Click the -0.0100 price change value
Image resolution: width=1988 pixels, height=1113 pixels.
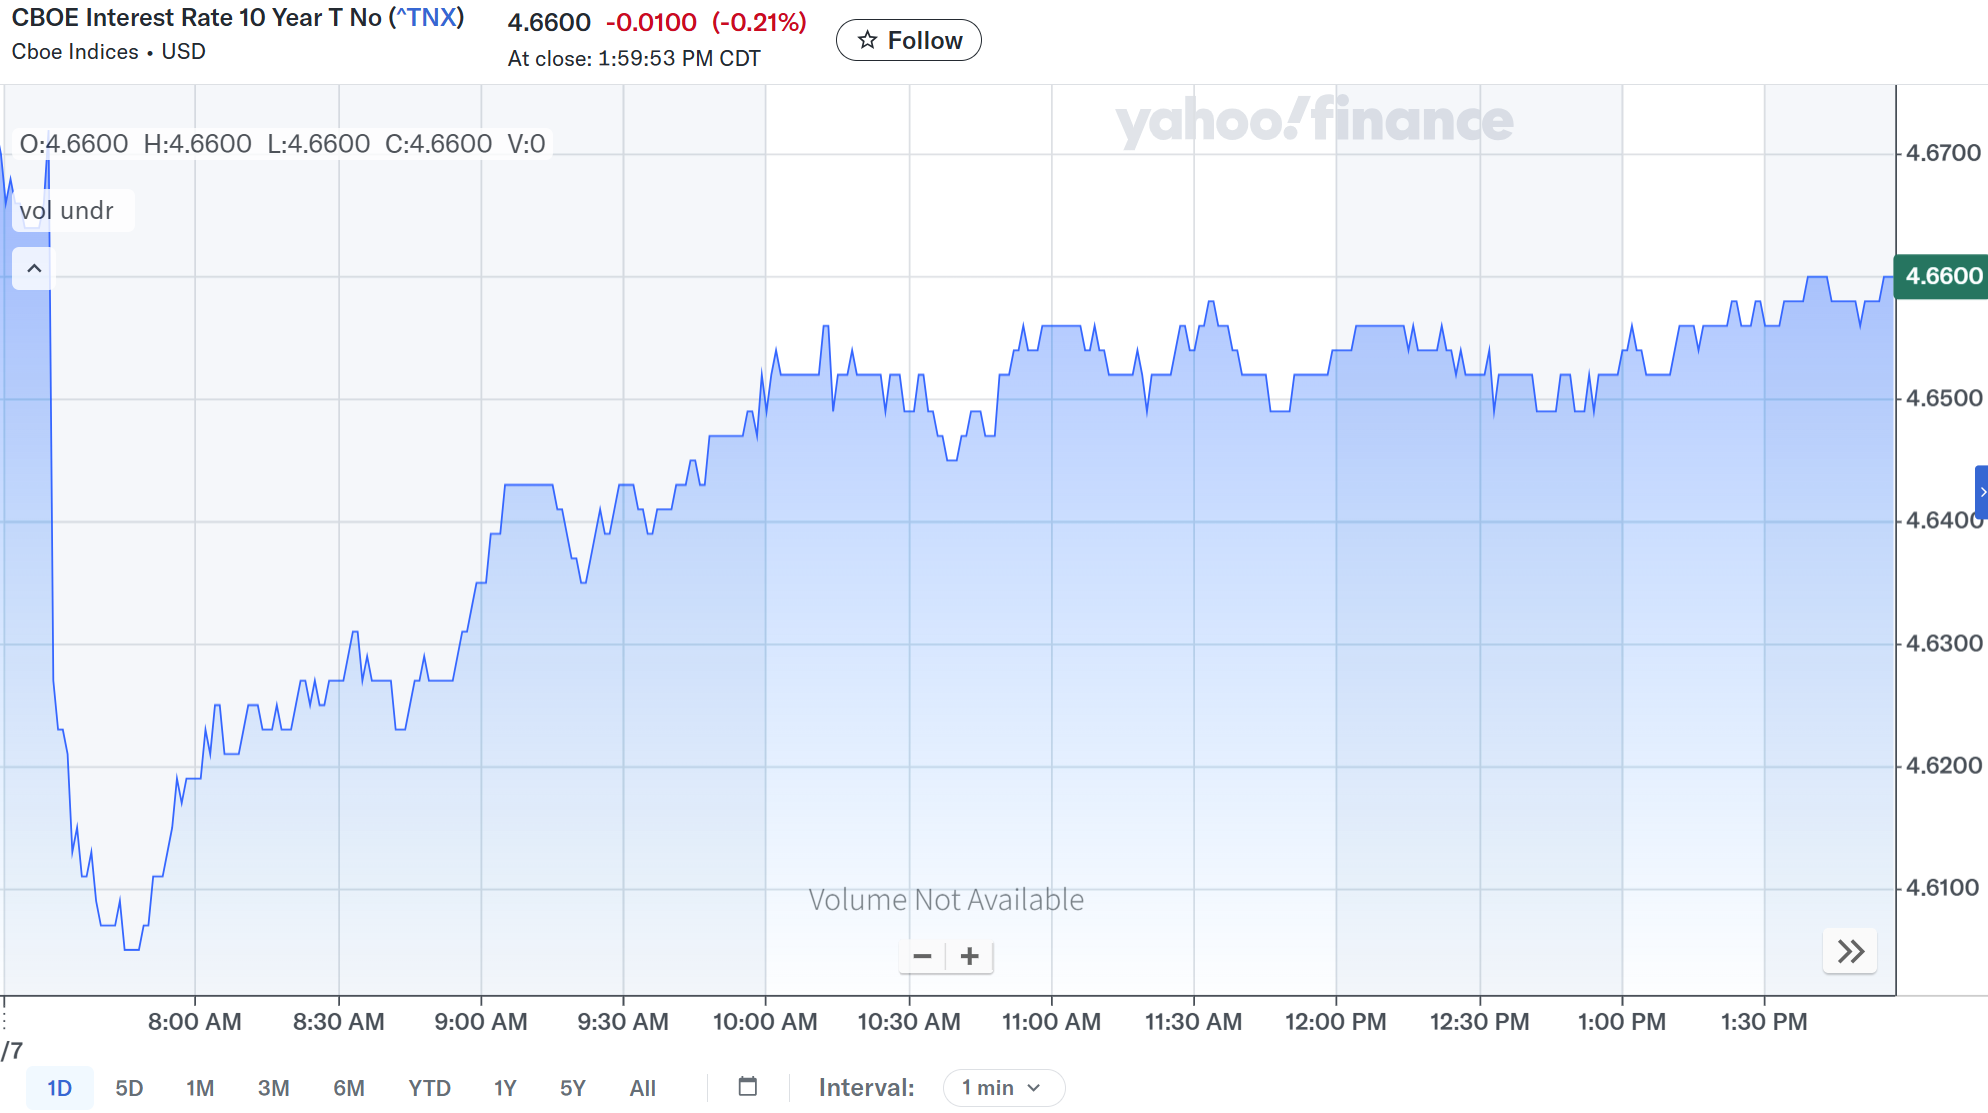[x=651, y=22]
